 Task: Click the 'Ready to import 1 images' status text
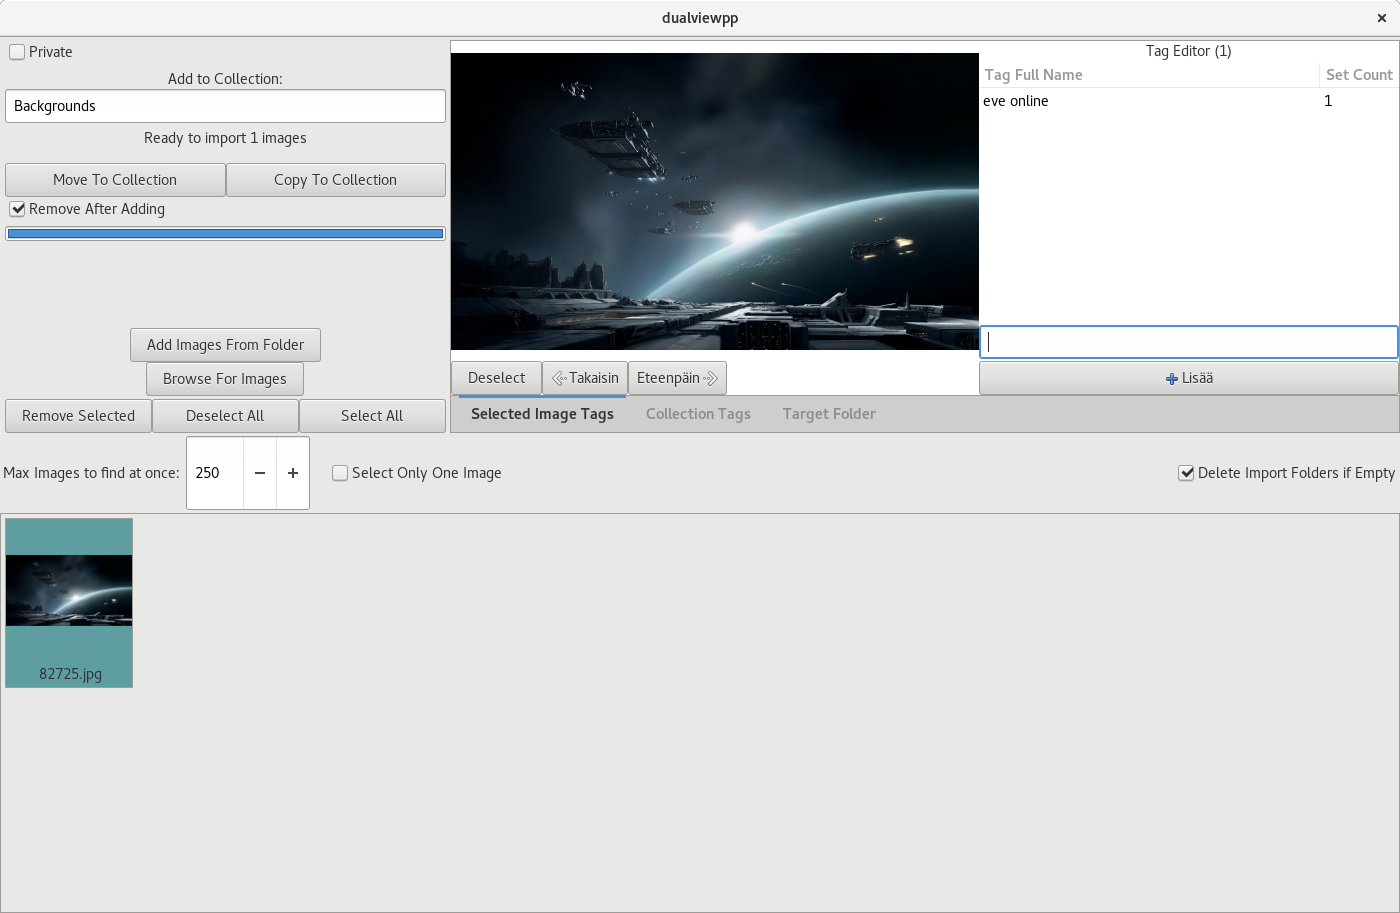point(225,138)
